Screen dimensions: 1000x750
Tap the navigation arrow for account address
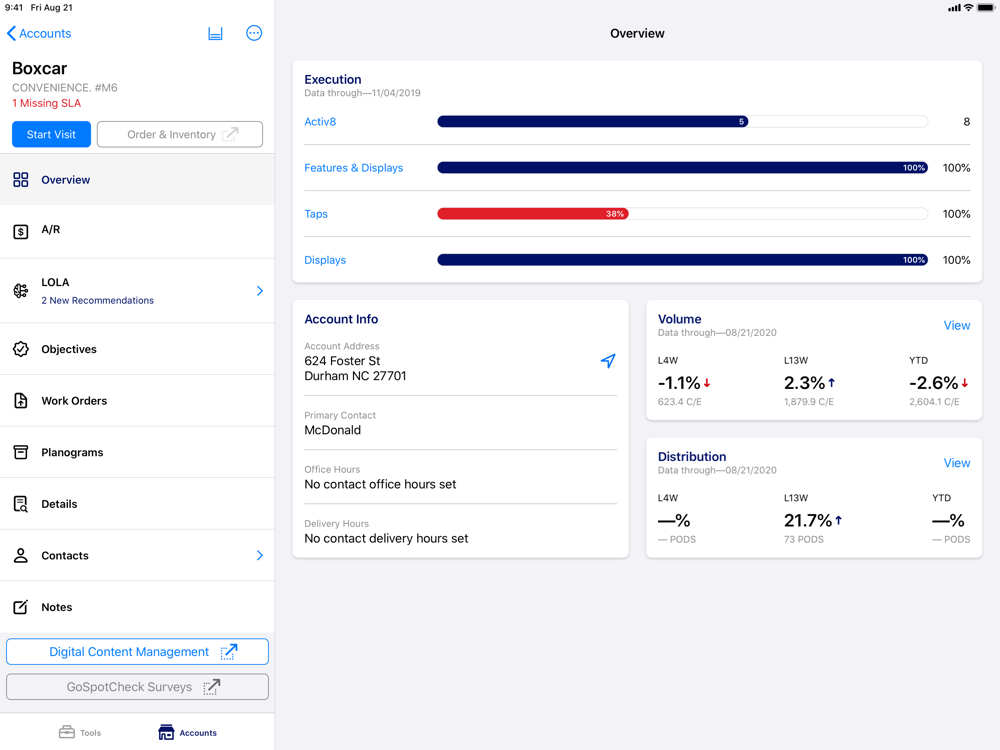(x=608, y=361)
